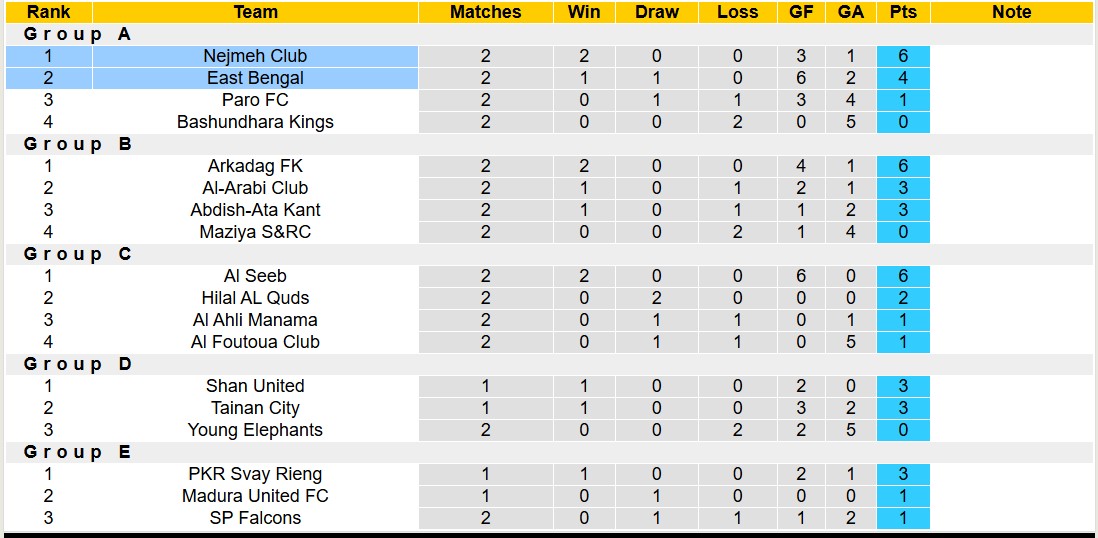
Task: Select Hilal AL Quds team
Action: [x=255, y=298]
